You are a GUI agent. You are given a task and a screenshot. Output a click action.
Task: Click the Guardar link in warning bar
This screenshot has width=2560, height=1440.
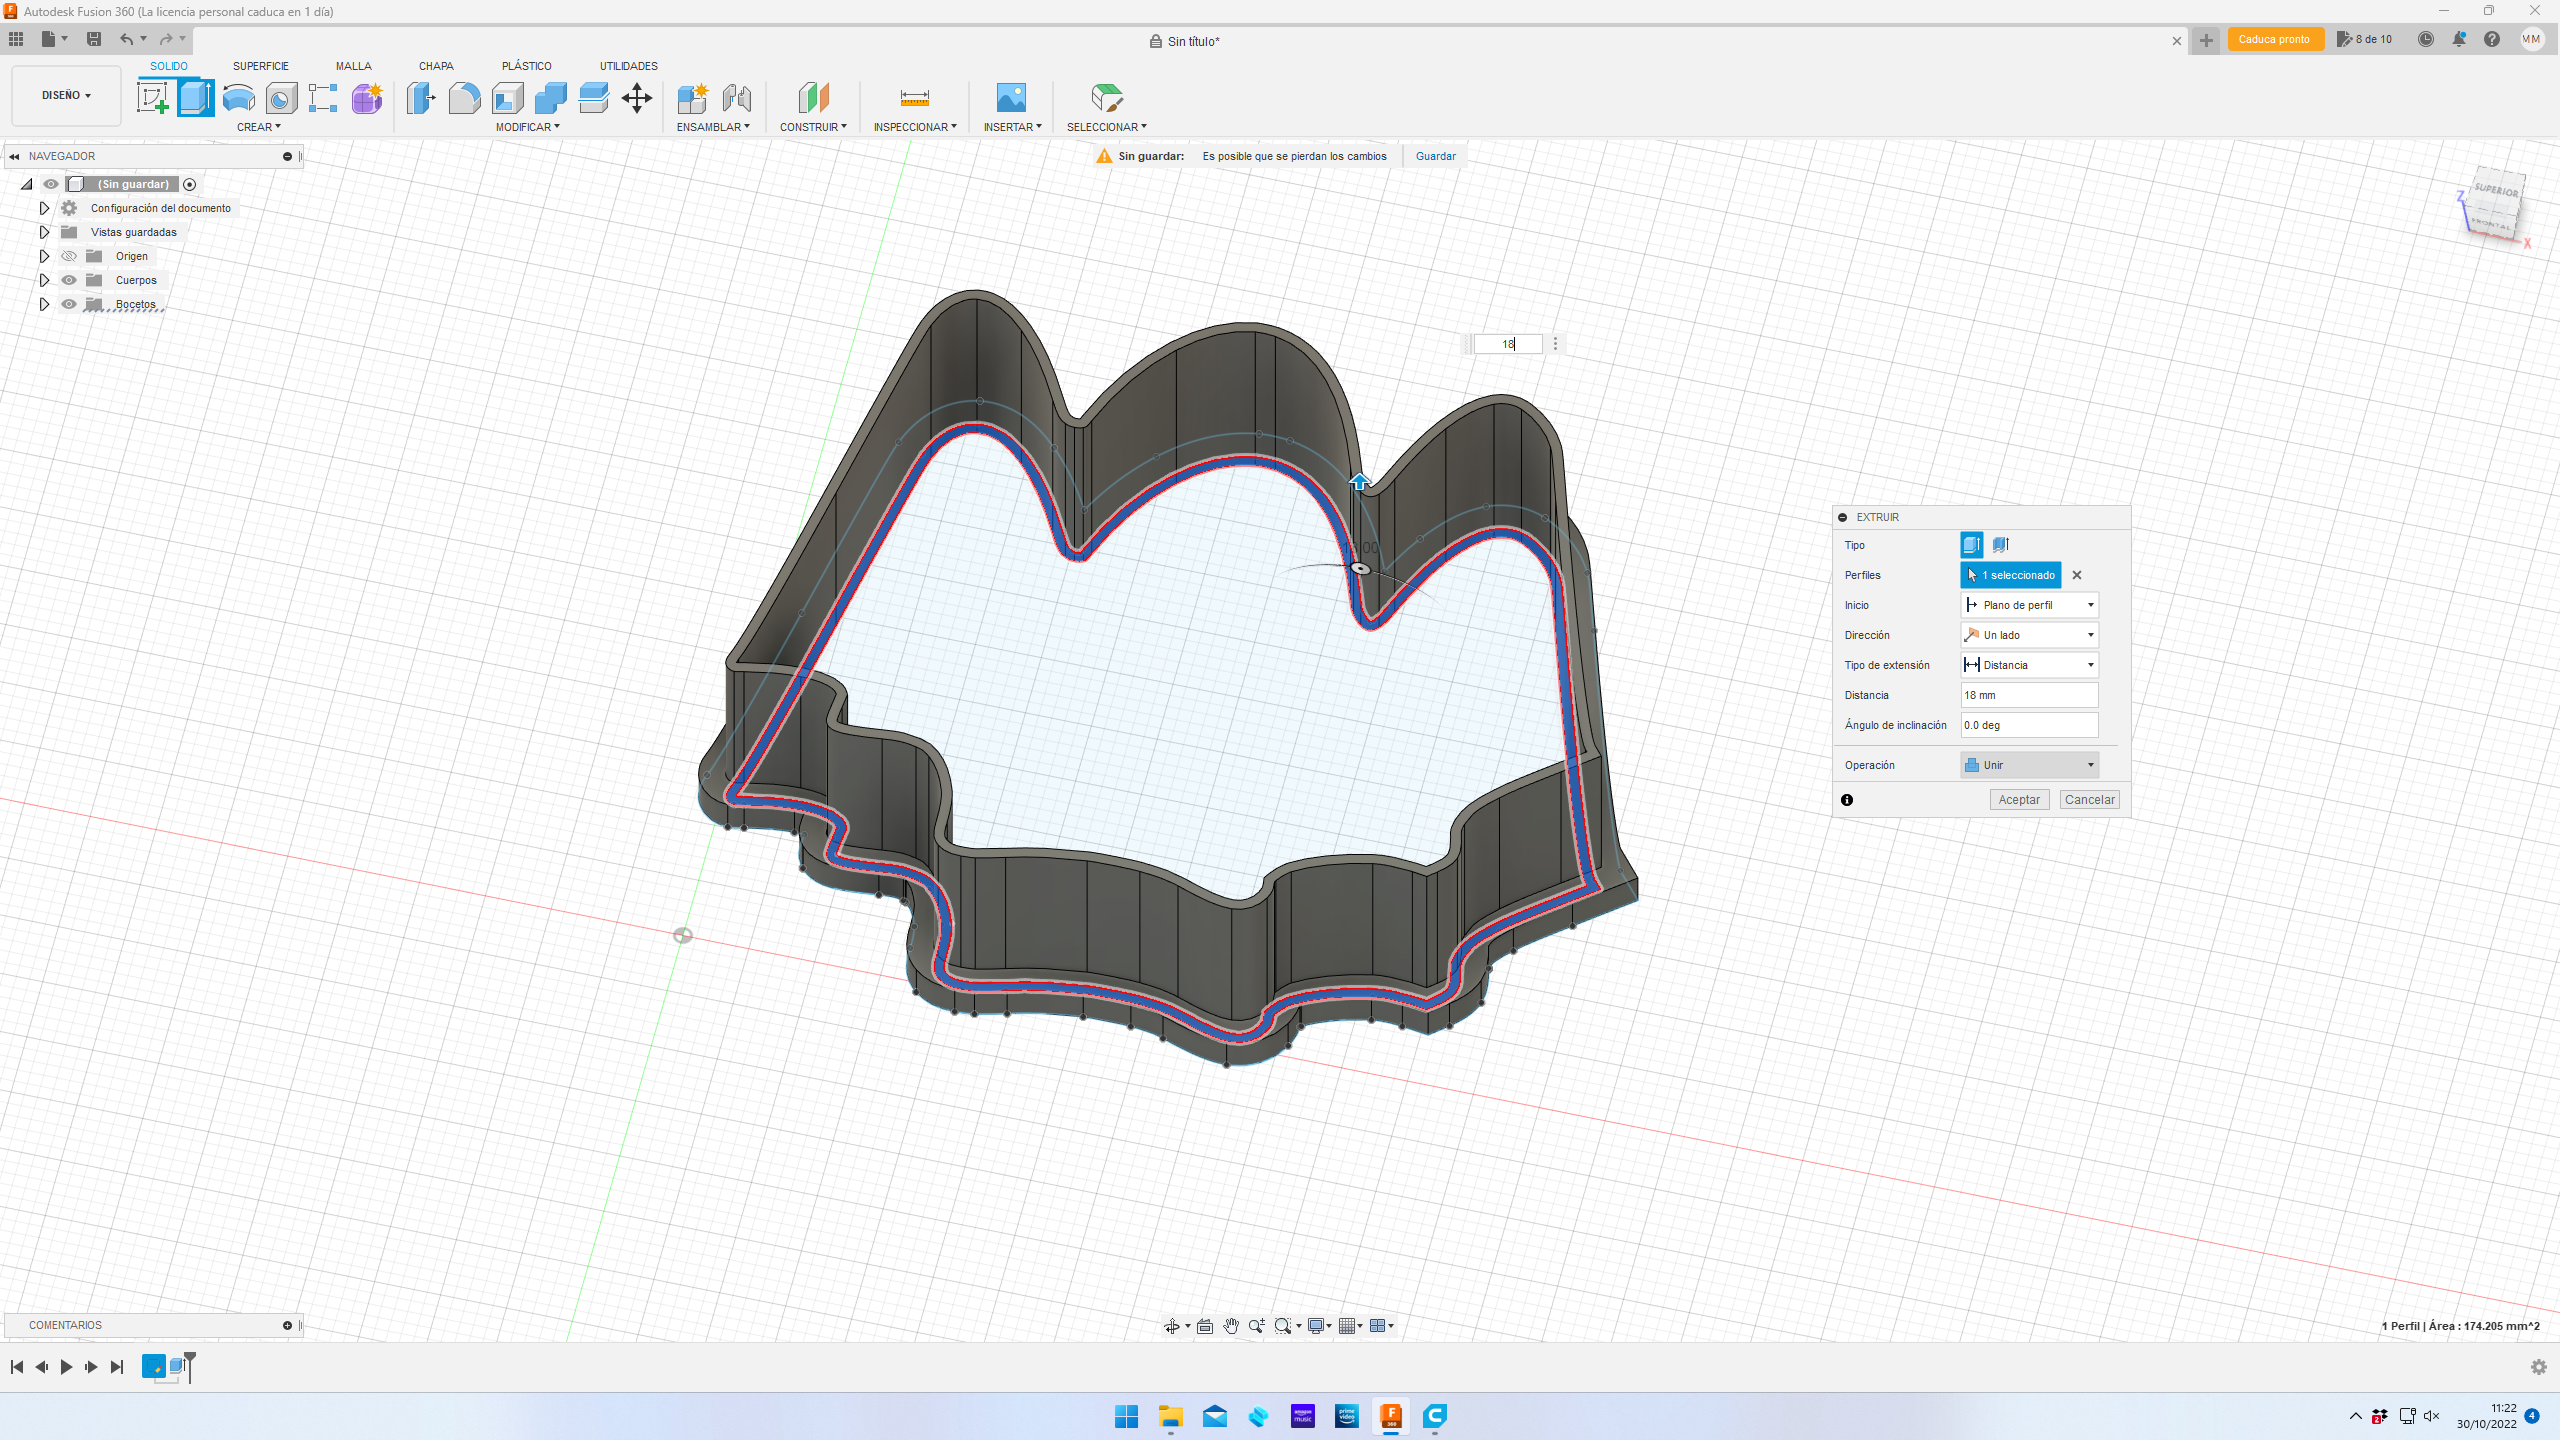click(1435, 156)
